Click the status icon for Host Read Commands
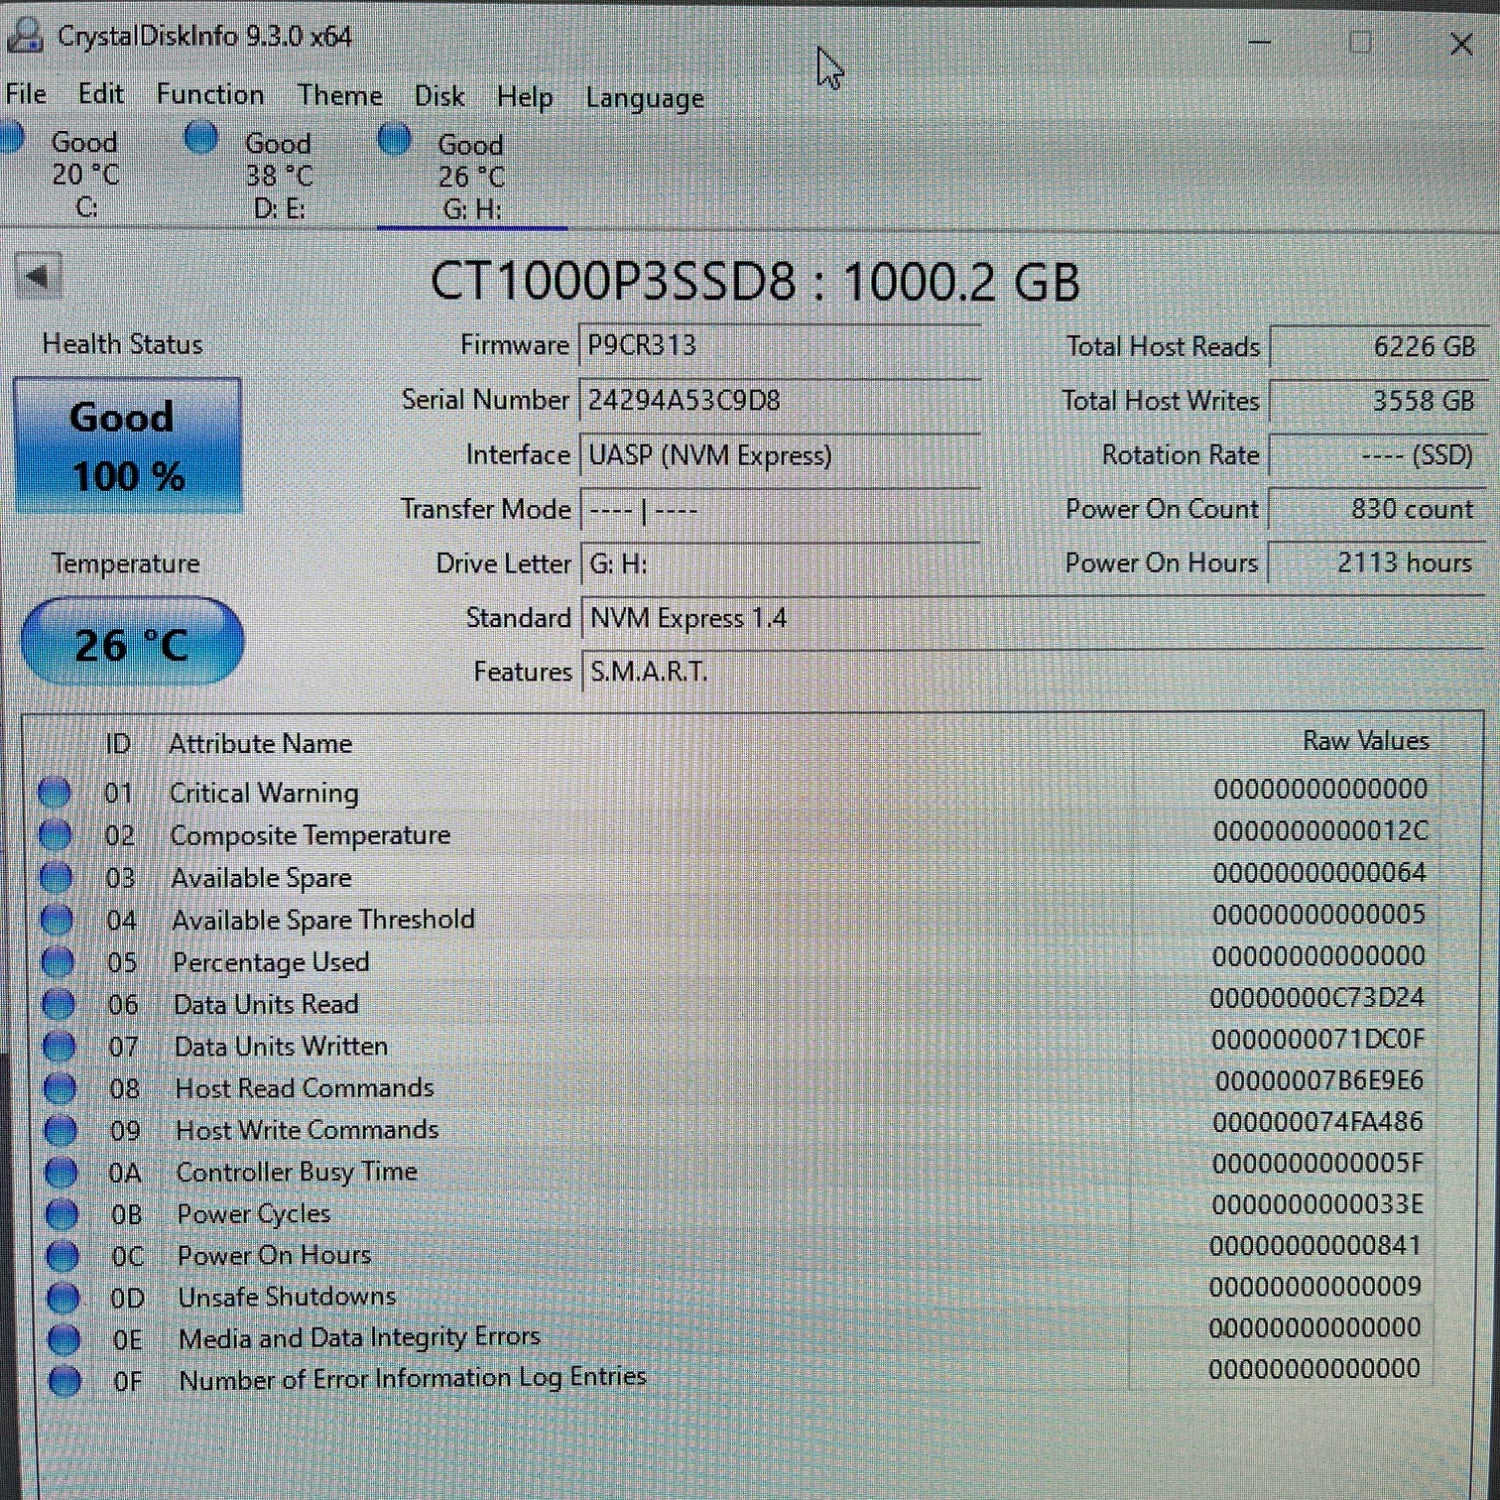The height and width of the screenshot is (1500, 1500). (61, 1088)
